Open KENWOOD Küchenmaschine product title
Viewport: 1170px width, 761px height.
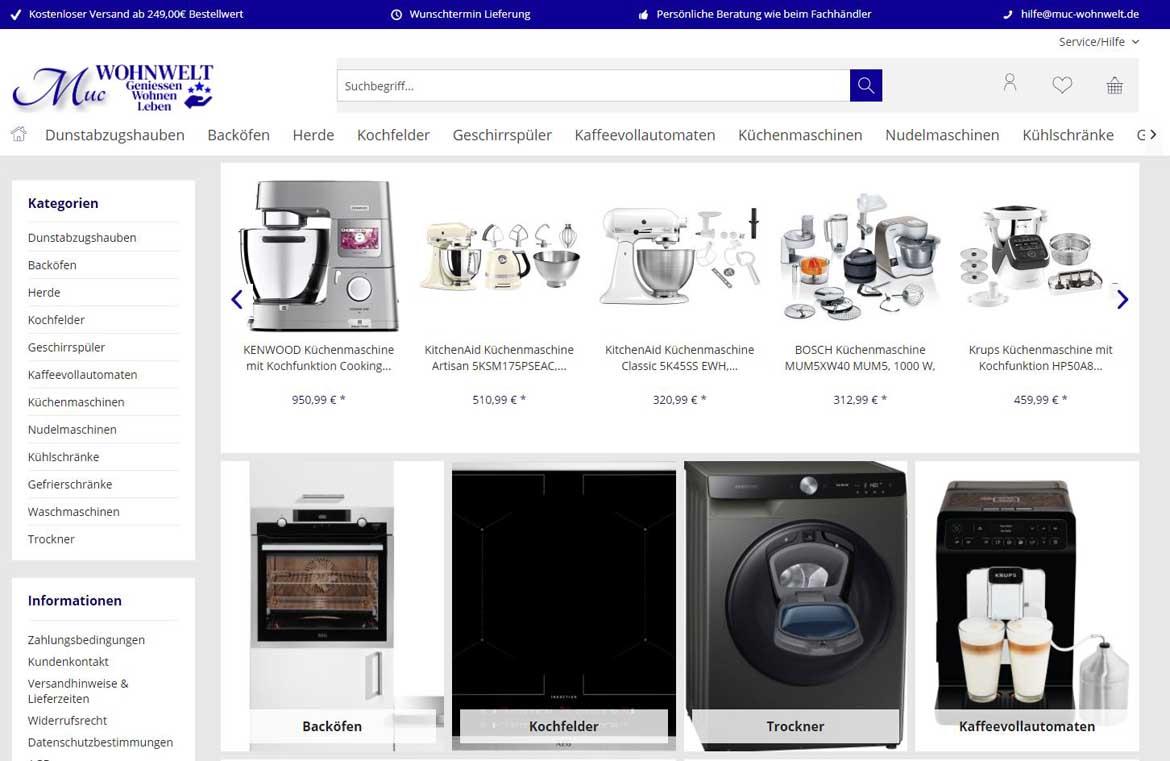click(319, 357)
